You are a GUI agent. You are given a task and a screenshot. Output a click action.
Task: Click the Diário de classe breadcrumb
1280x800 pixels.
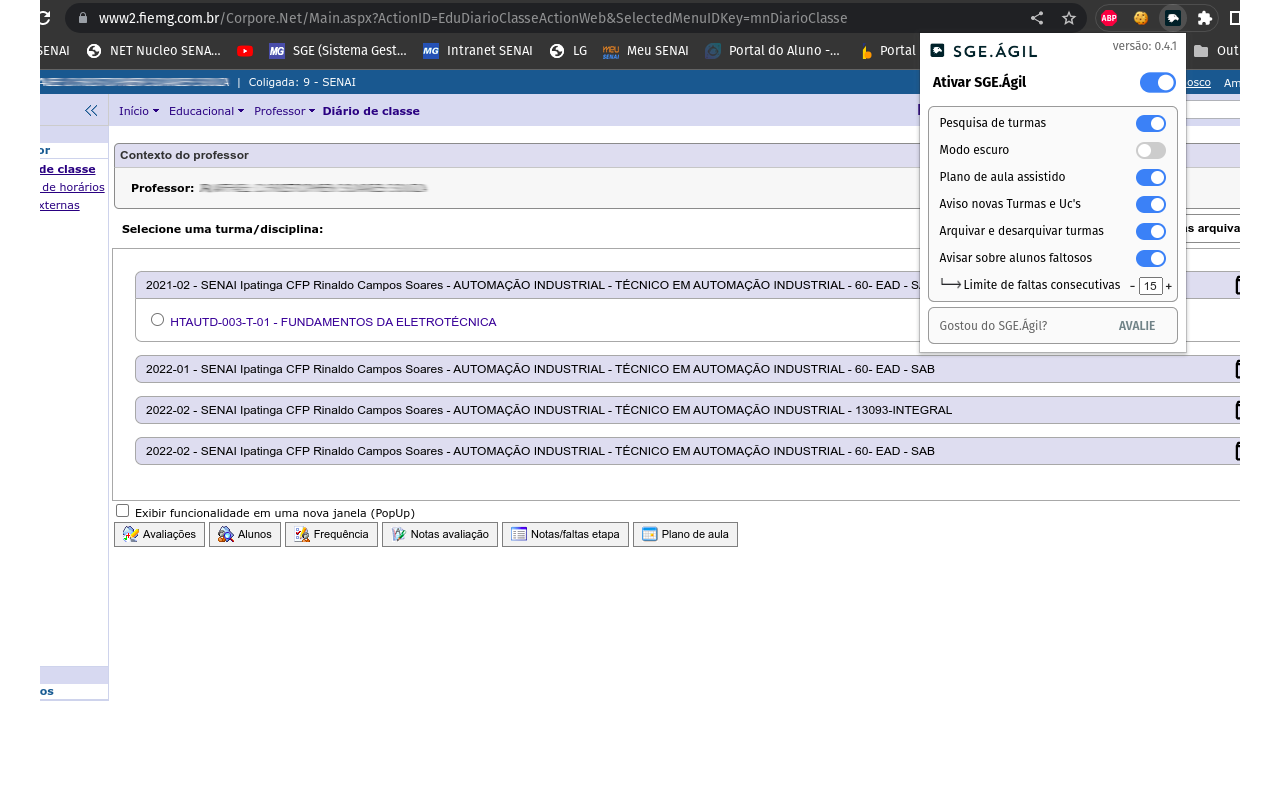tap(371, 111)
